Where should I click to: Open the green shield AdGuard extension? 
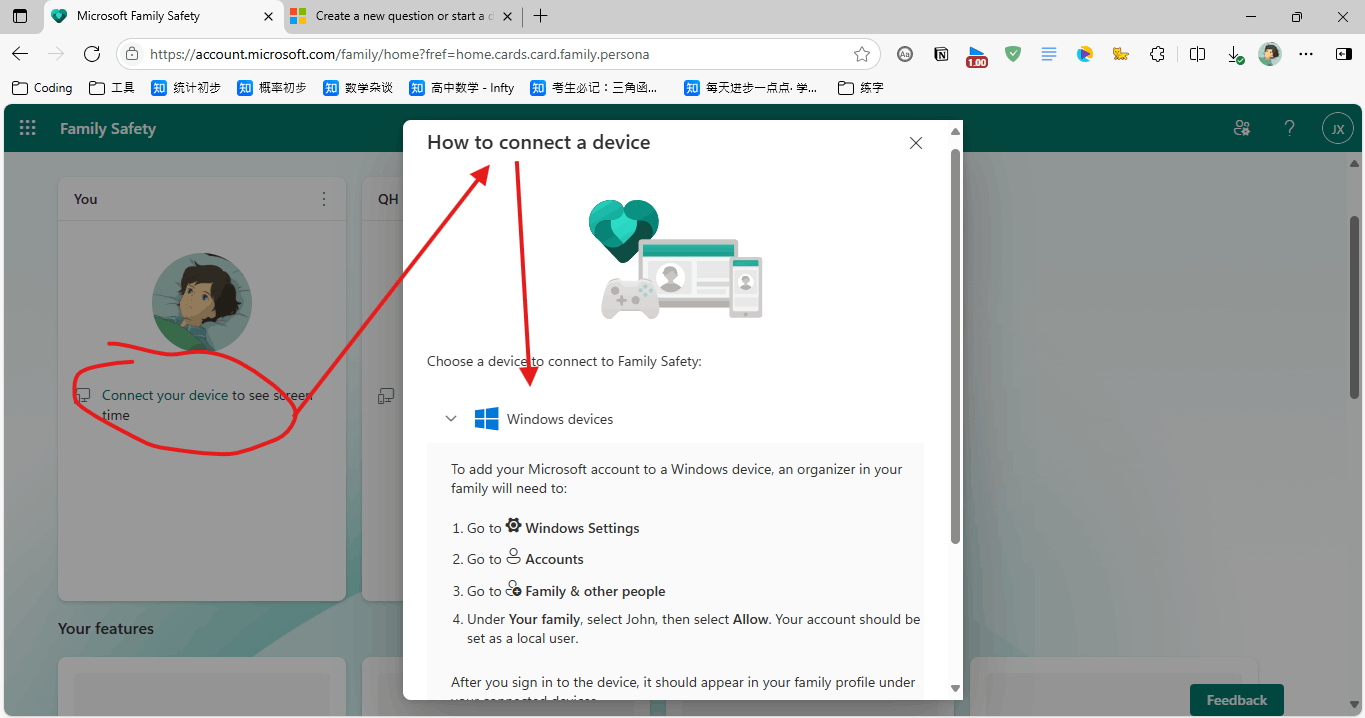[x=1013, y=54]
